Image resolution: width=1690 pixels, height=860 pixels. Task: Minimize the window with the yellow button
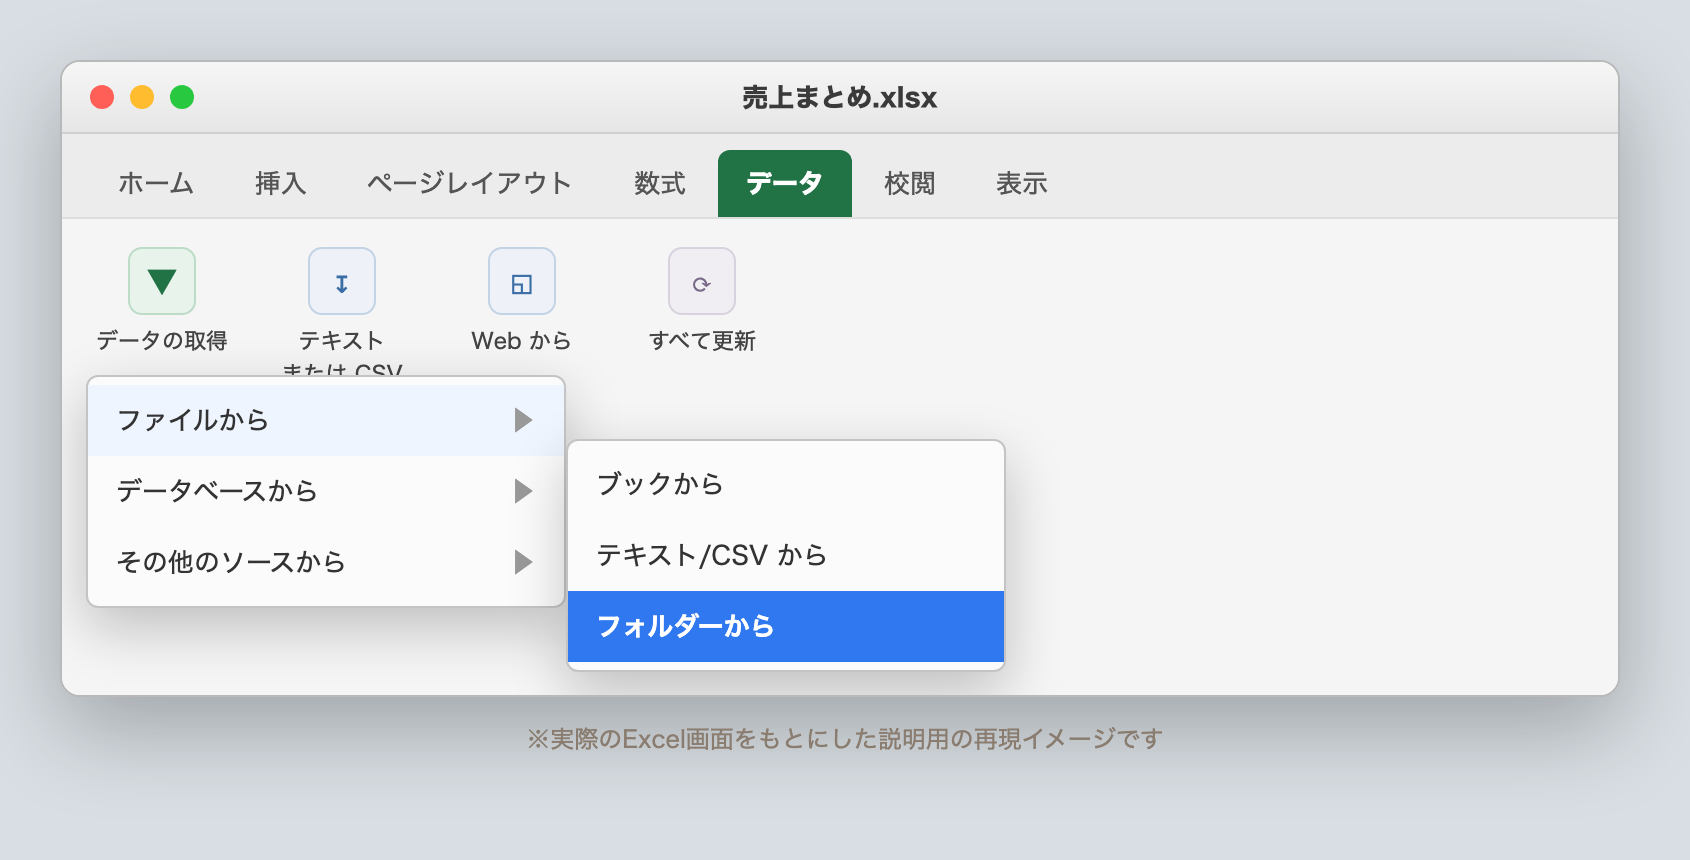point(142,97)
